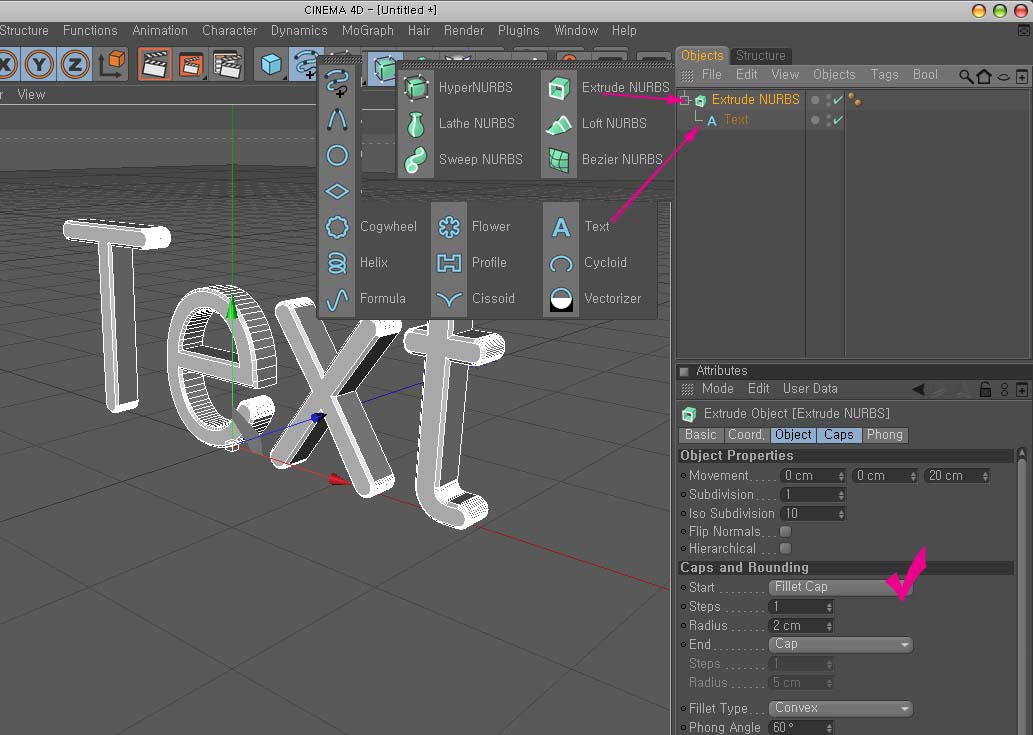Click the NURBS objects toolbar icon
The height and width of the screenshot is (735, 1033).
pos(382,66)
